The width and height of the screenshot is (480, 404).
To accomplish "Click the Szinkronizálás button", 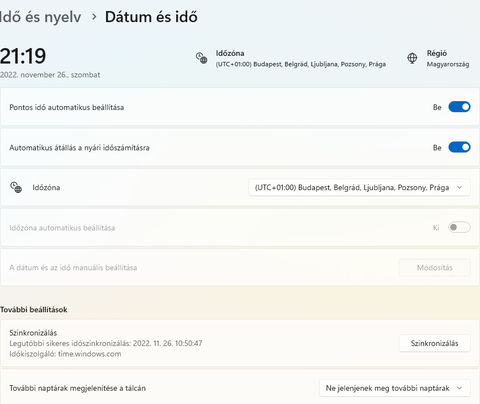I will tap(434, 343).
